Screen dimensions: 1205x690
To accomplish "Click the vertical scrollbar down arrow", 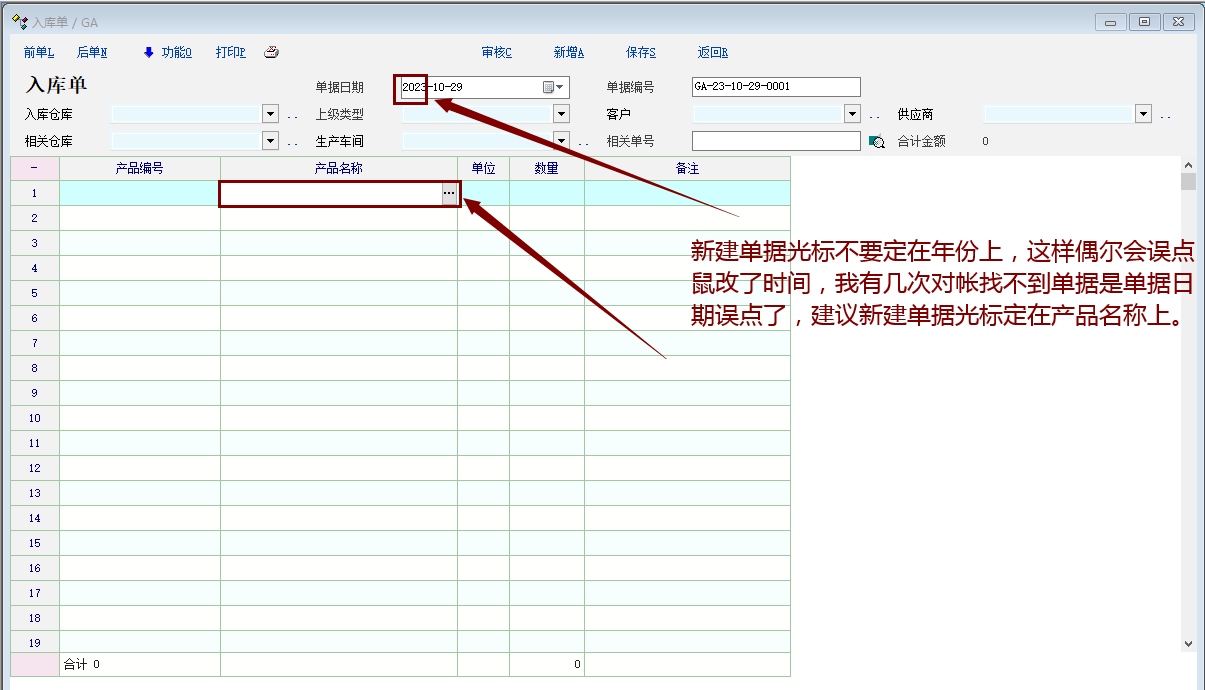I will tap(1188, 643).
